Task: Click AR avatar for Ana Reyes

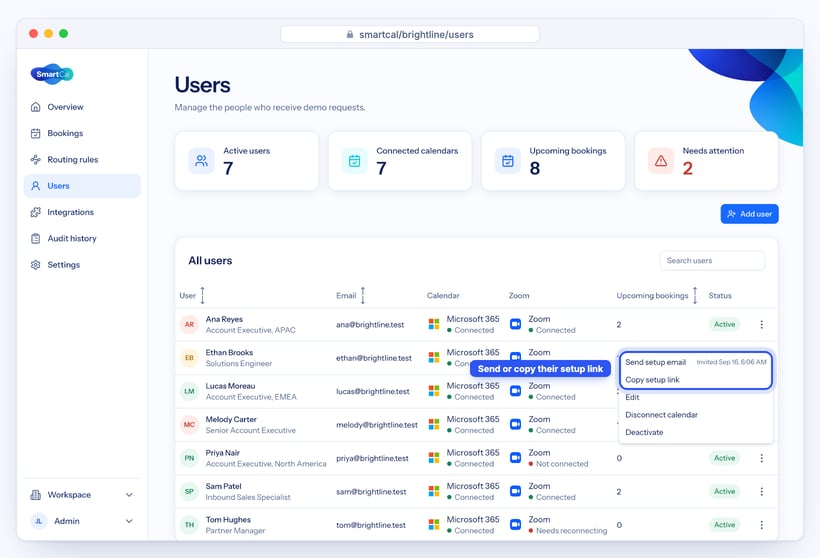Action: point(189,324)
